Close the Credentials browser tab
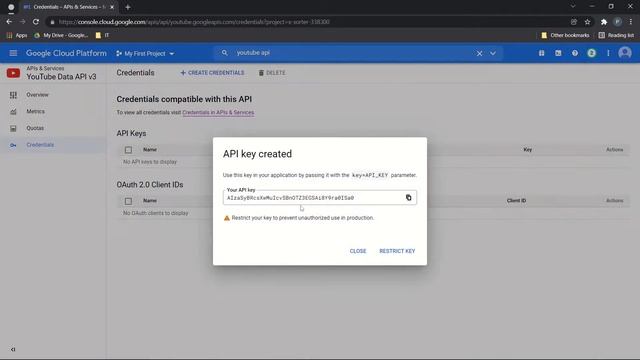Screen dimensions: 640x360 (112, 7)
